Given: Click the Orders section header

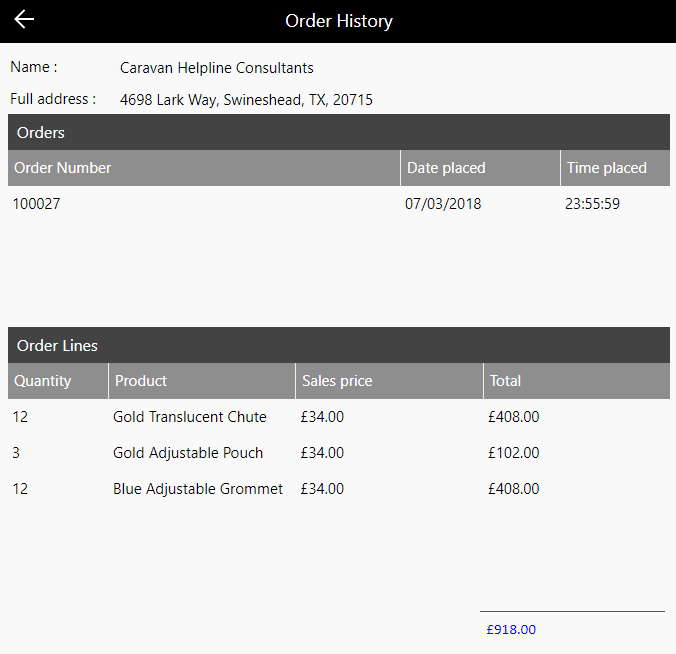Looking at the screenshot, I should tap(339, 132).
